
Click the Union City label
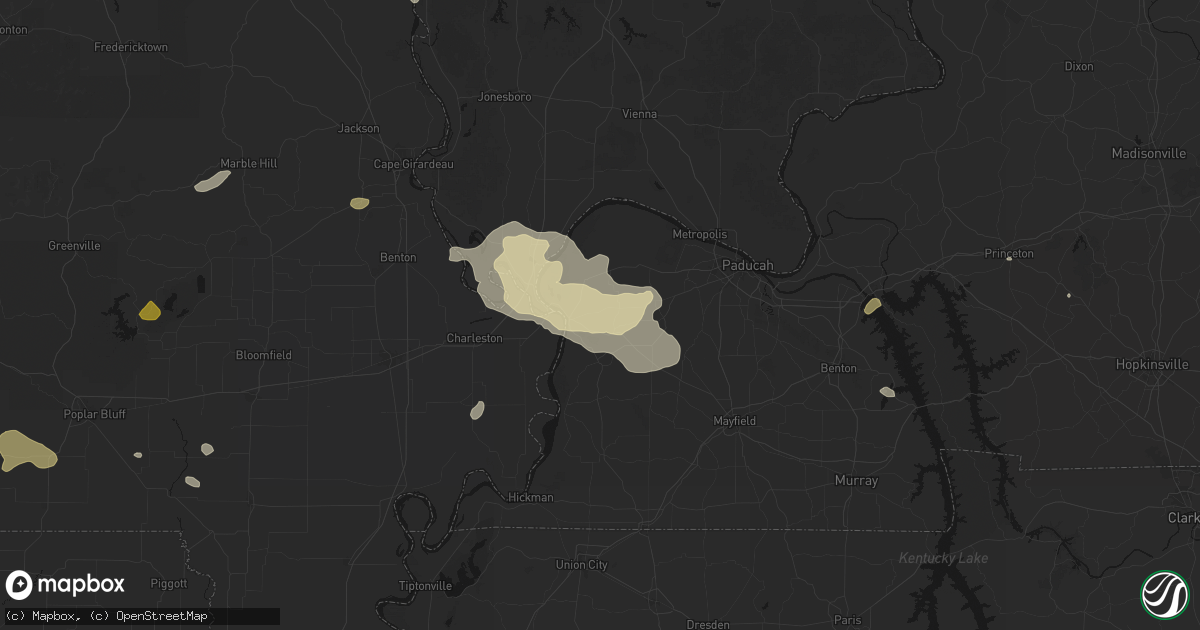pos(581,565)
